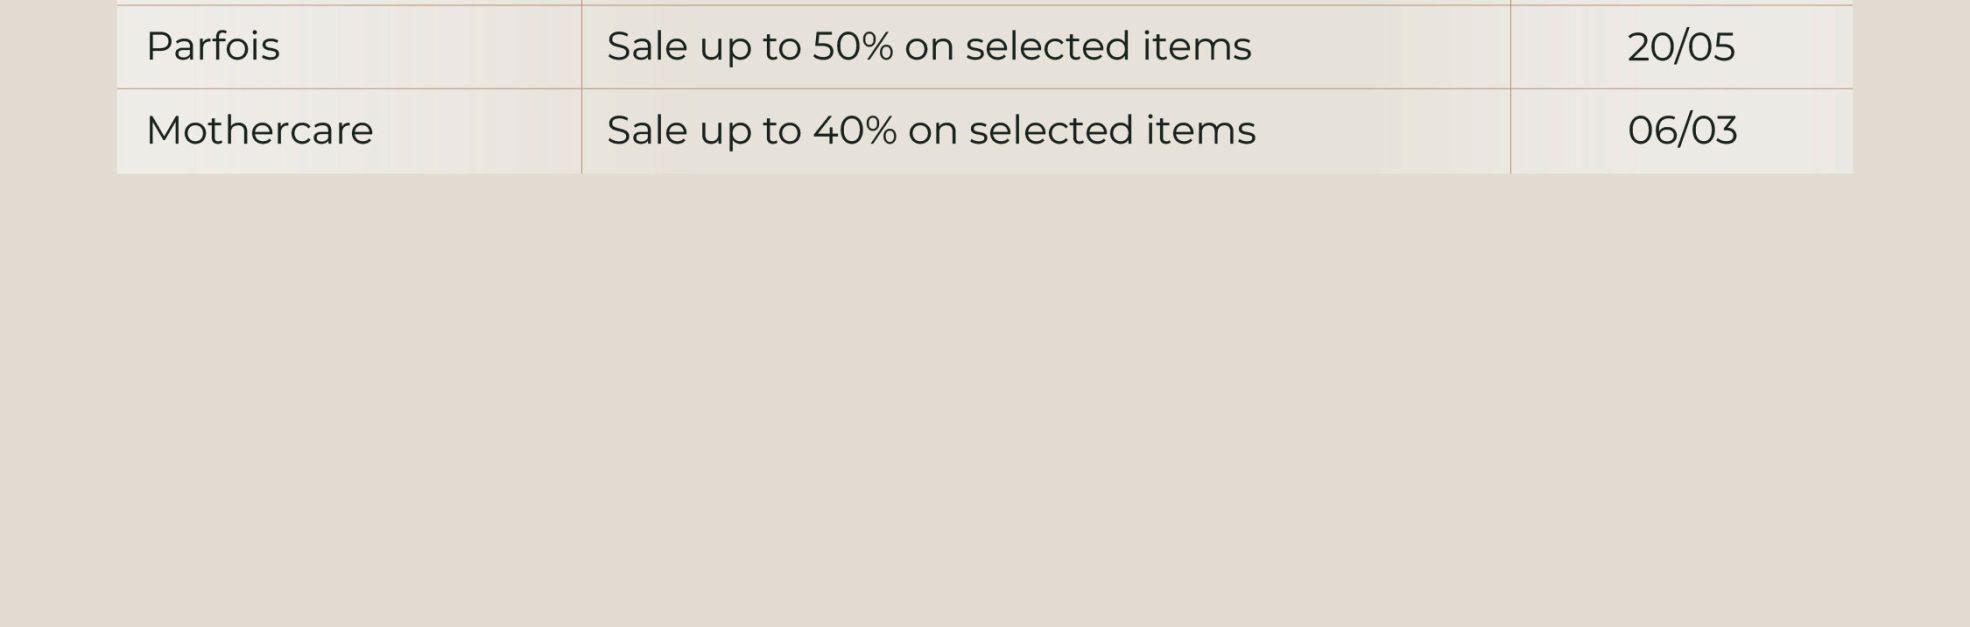Select the 06/03 date cell

click(x=1681, y=131)
